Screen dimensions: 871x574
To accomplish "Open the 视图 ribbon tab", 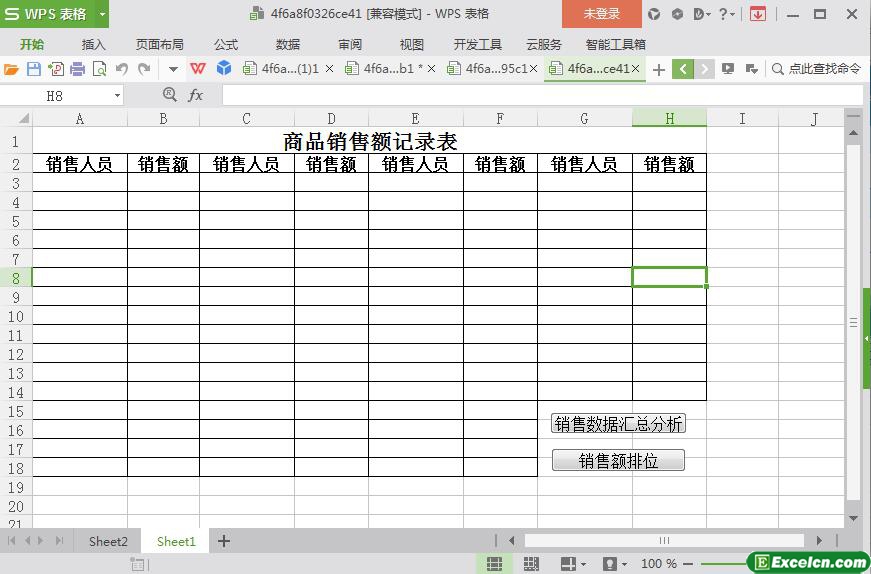I will (x=412, y=44).
